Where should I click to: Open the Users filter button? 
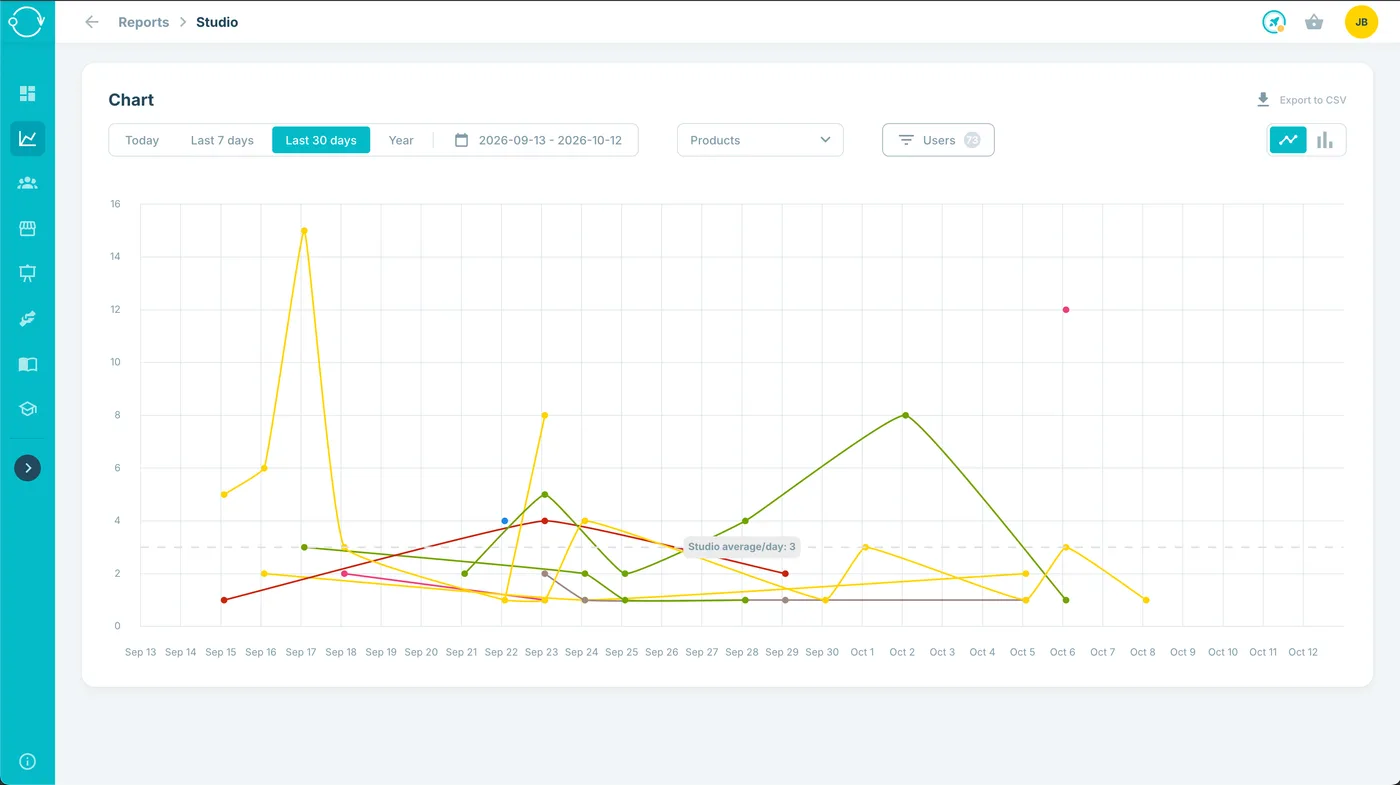[938, 140]
